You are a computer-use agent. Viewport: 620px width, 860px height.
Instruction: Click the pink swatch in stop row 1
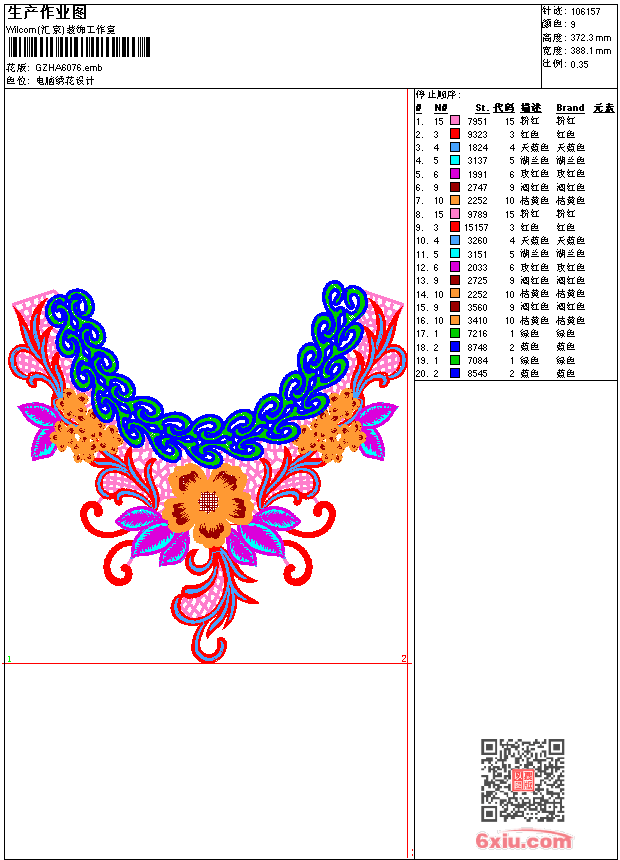455,121
